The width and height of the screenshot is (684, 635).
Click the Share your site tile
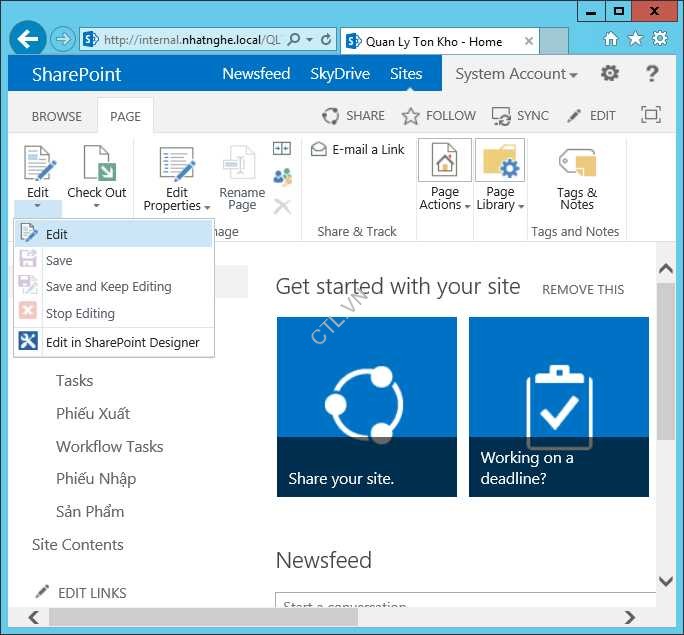point(366,406)
